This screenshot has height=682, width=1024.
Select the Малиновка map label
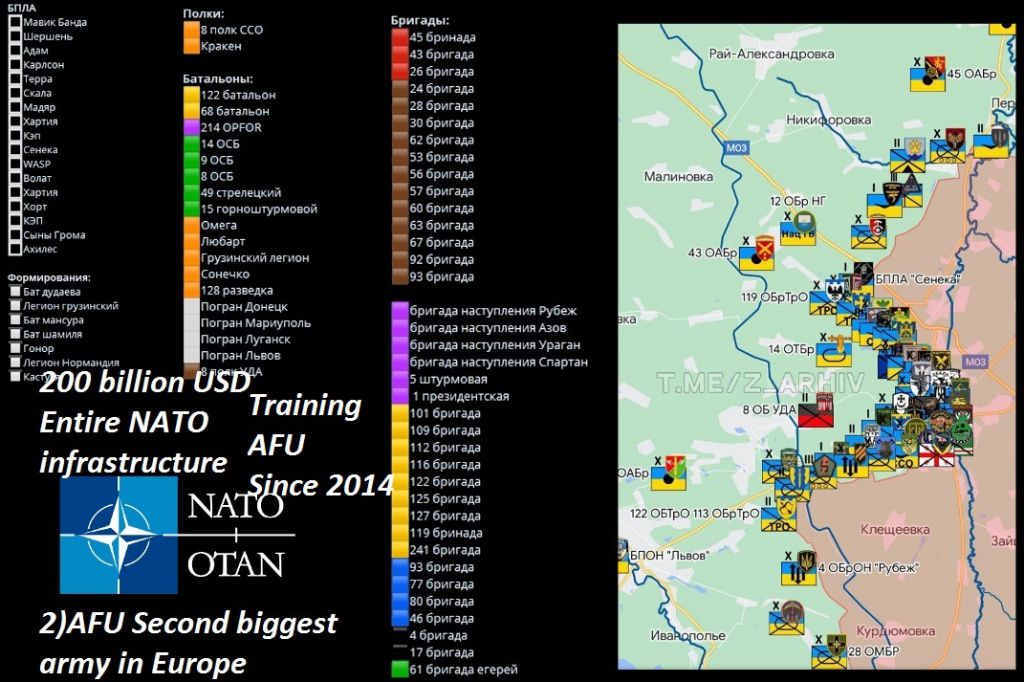[678, 176]
